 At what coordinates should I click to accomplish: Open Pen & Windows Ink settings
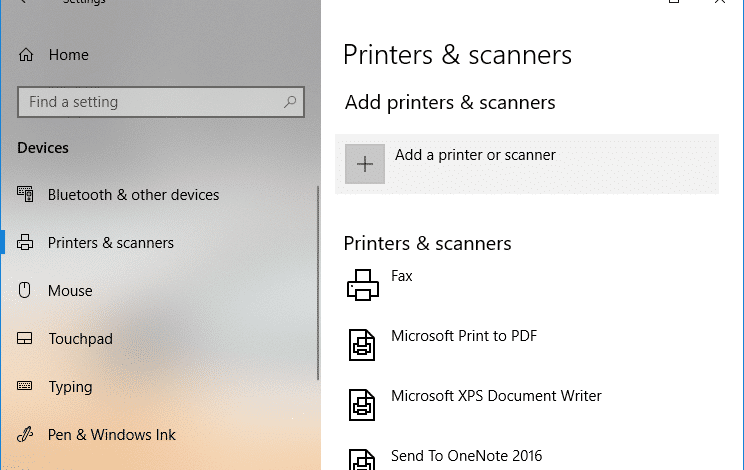[112, 434]
